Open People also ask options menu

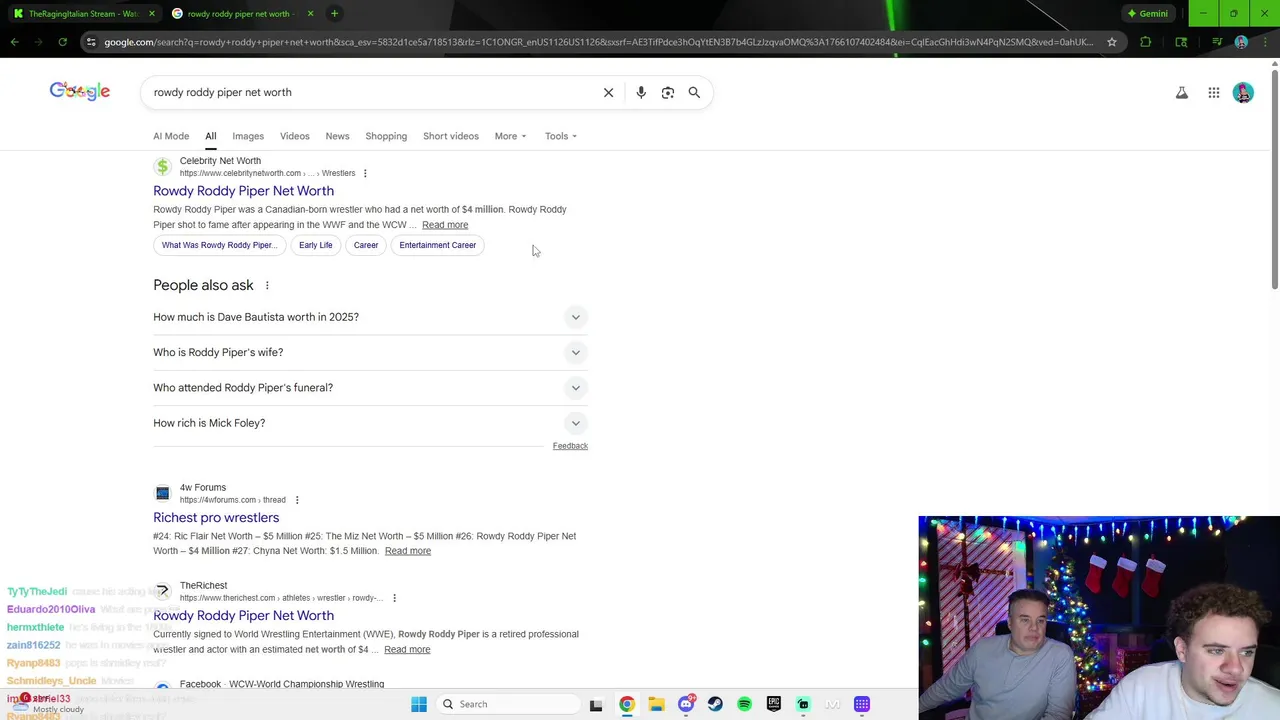pos(267,285)
